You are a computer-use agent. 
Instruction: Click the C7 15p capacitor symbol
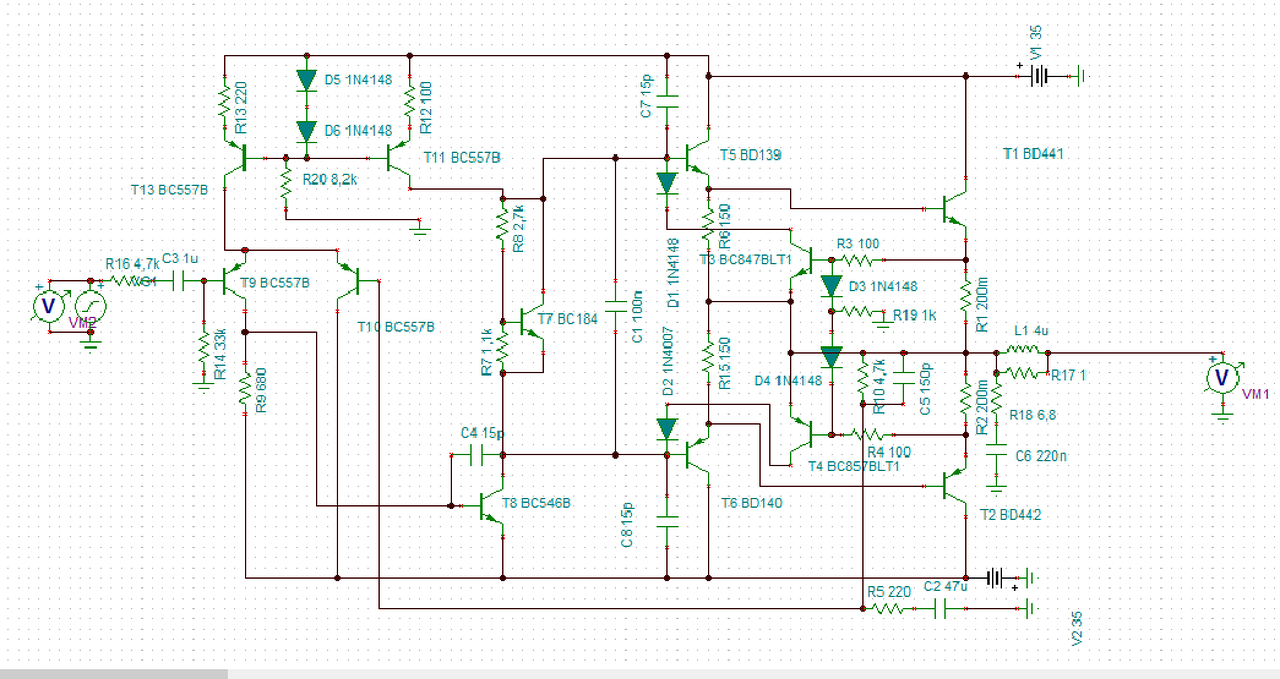point(667,101)
